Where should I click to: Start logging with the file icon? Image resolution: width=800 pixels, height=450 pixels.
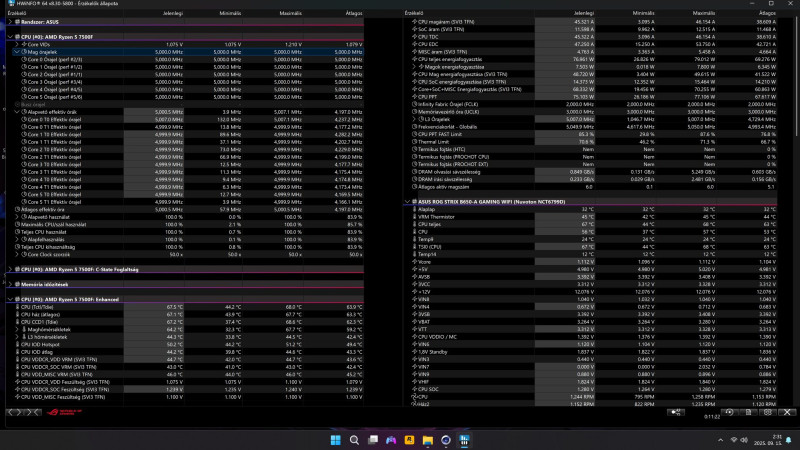click(748, 412)
